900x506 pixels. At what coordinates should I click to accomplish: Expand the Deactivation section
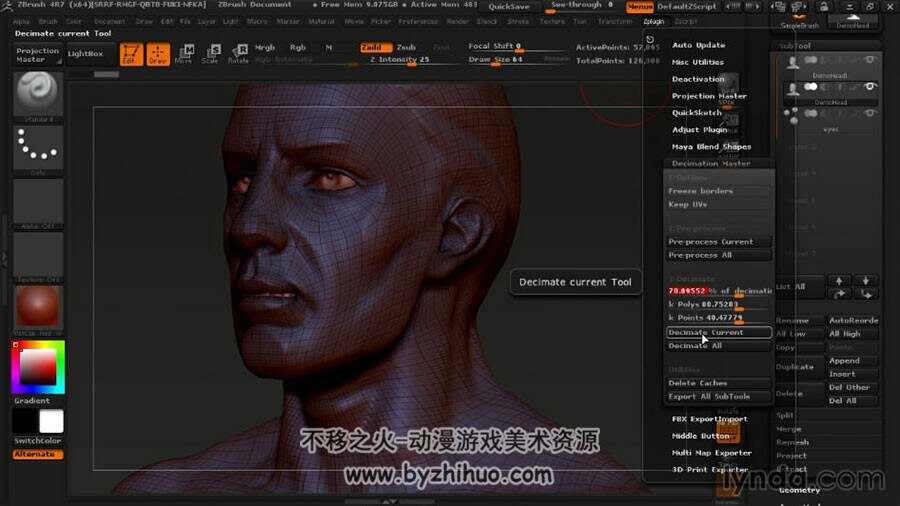[x=699, y=79]
